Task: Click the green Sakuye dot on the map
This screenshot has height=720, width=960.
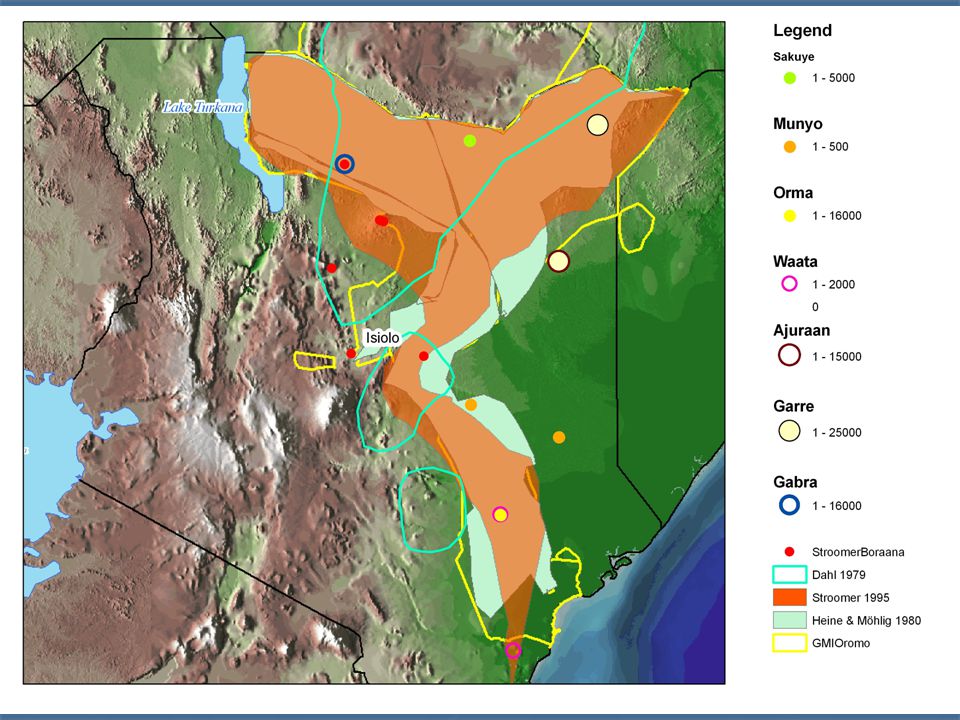Action: click(470, 141)
